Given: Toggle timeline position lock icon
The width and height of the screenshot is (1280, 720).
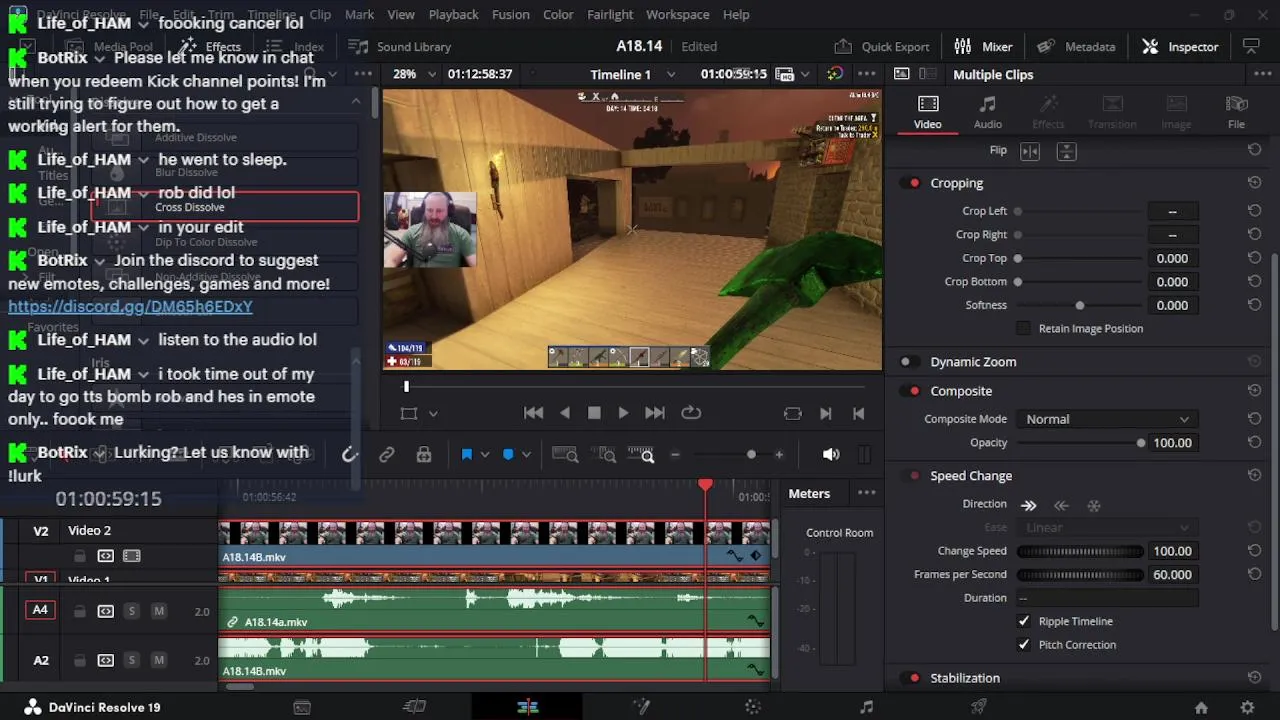Looking at the screenshot, I should (424, 455).
